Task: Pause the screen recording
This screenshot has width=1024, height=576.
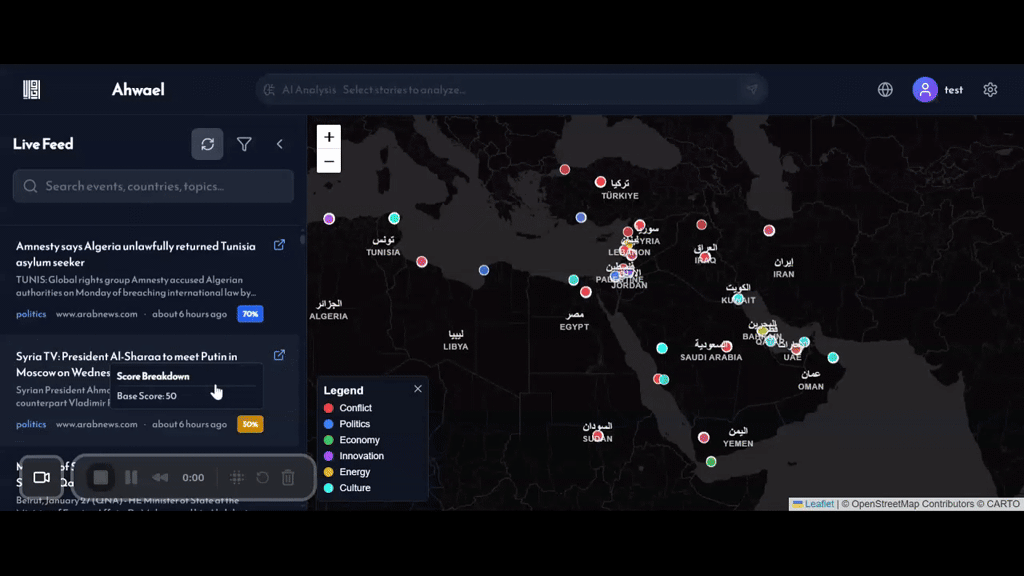Action: point(131,477)
